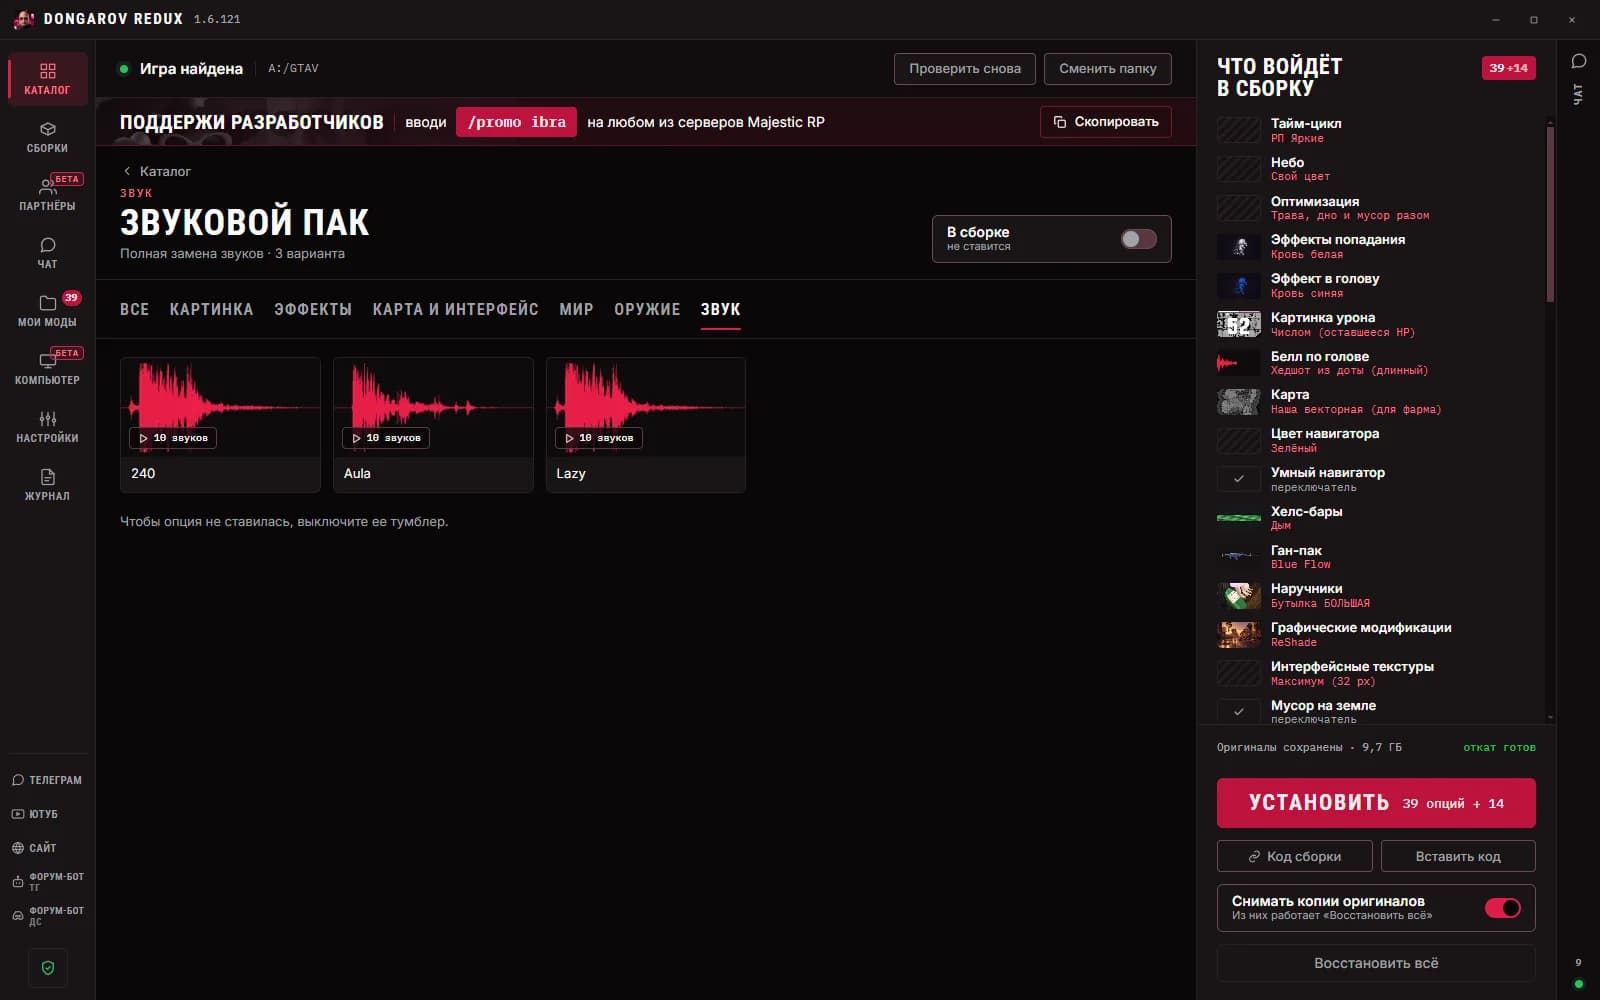Play the Aula 10 звуков preview
The image size is (1600, 1000).
tap(386, 438)
